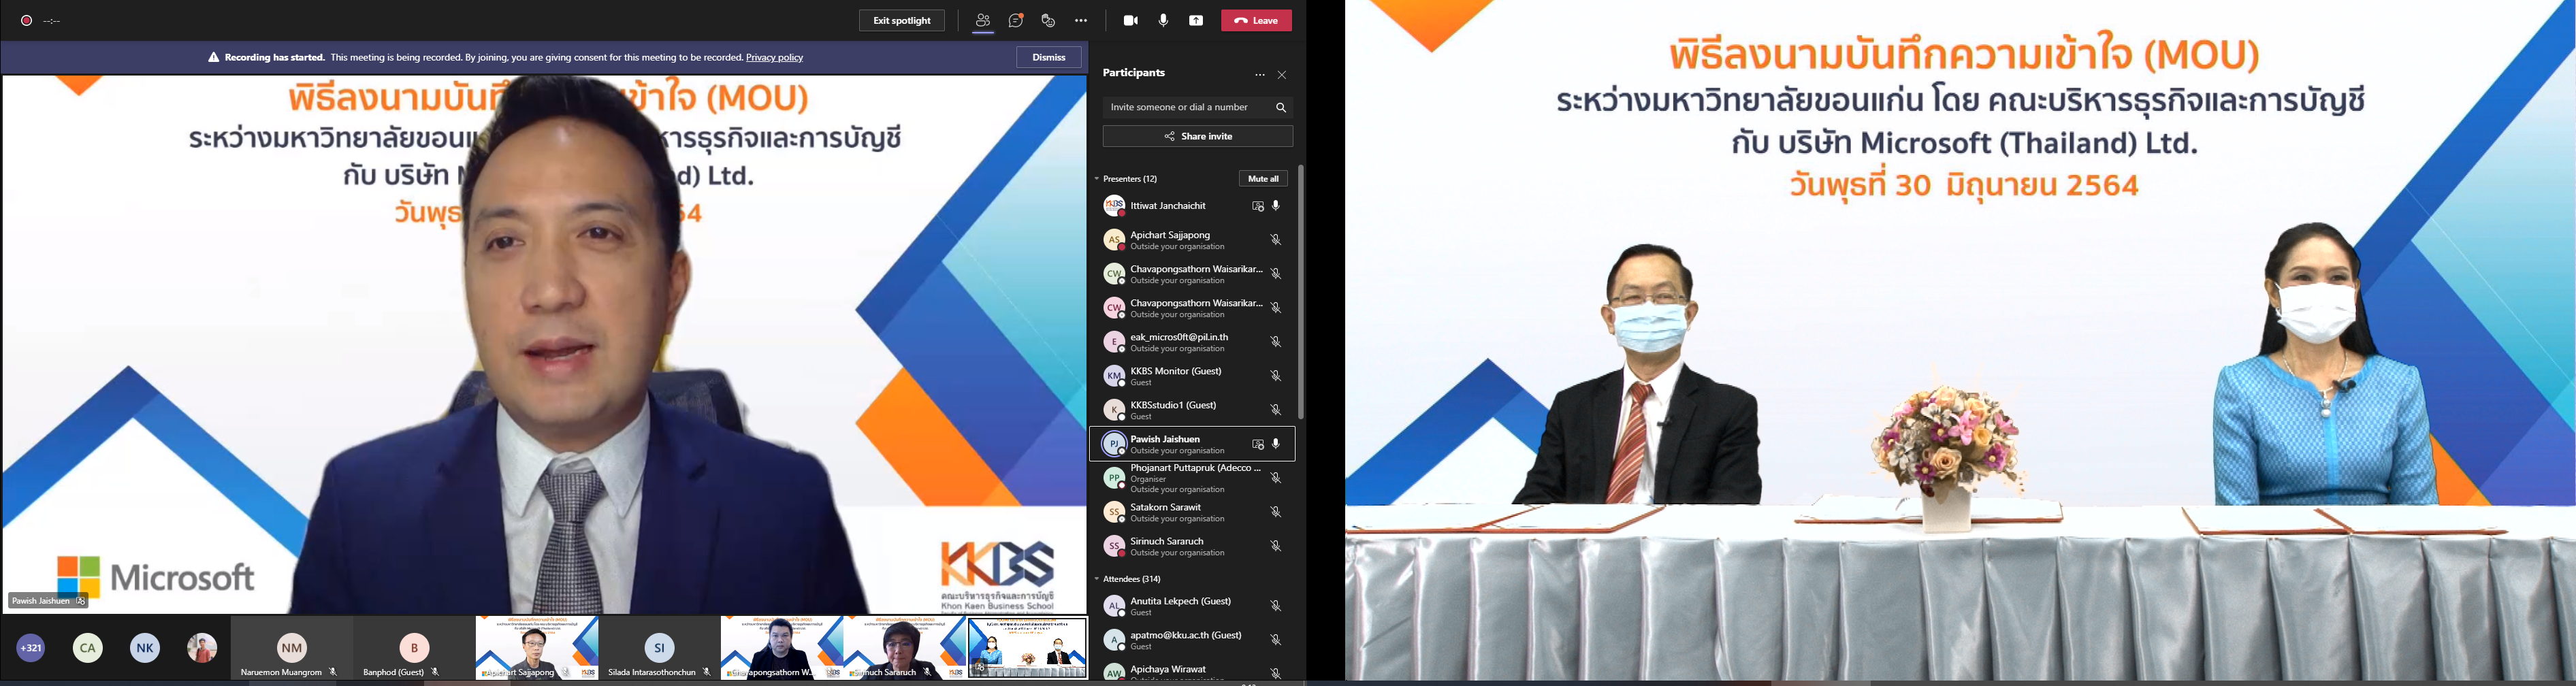
Task: Leave the meeting
Action: pyautogui.click(x=1256, y=21)
